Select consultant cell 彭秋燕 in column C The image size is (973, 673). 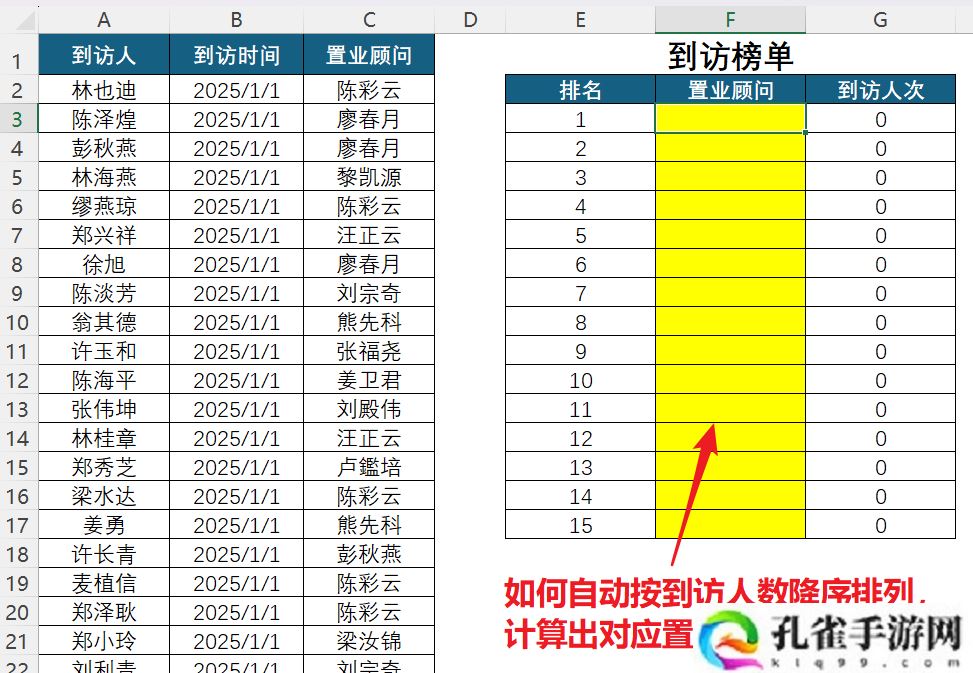tap(369, 554)
